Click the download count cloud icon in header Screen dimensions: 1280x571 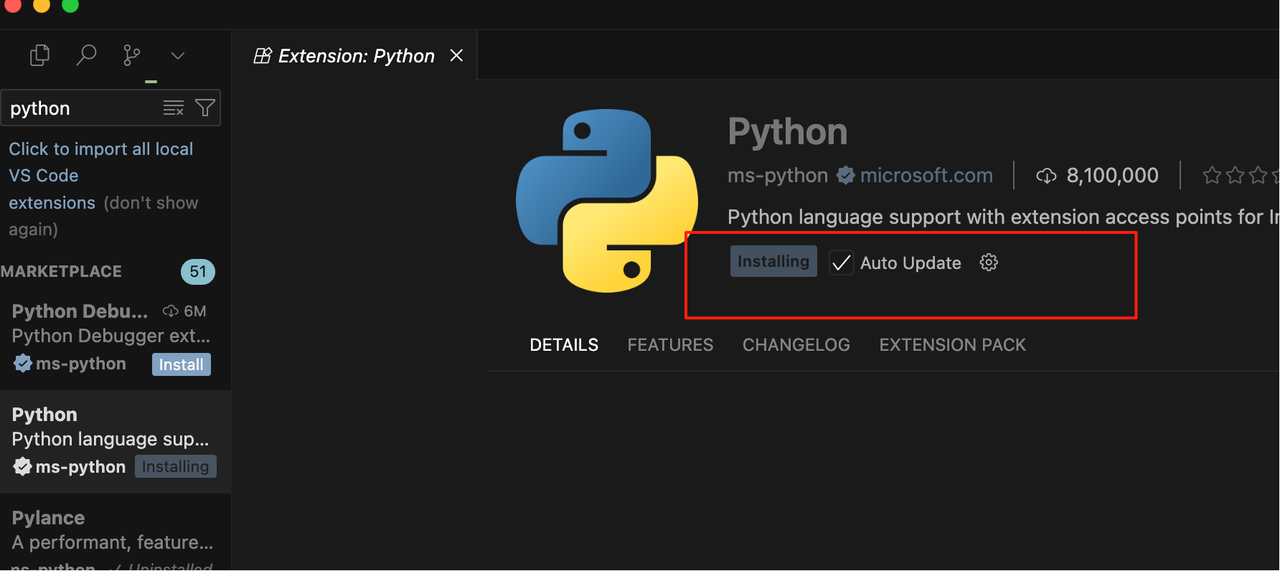pos(1046,176)
